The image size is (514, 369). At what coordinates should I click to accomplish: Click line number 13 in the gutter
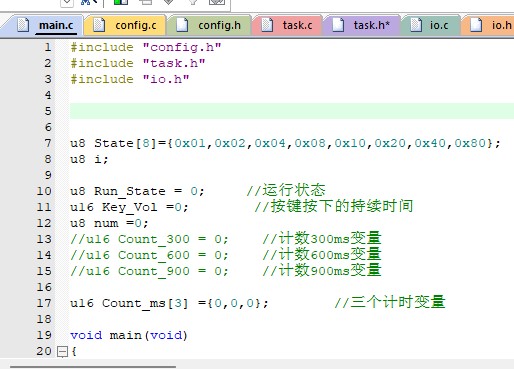click(x=44, y=239)
